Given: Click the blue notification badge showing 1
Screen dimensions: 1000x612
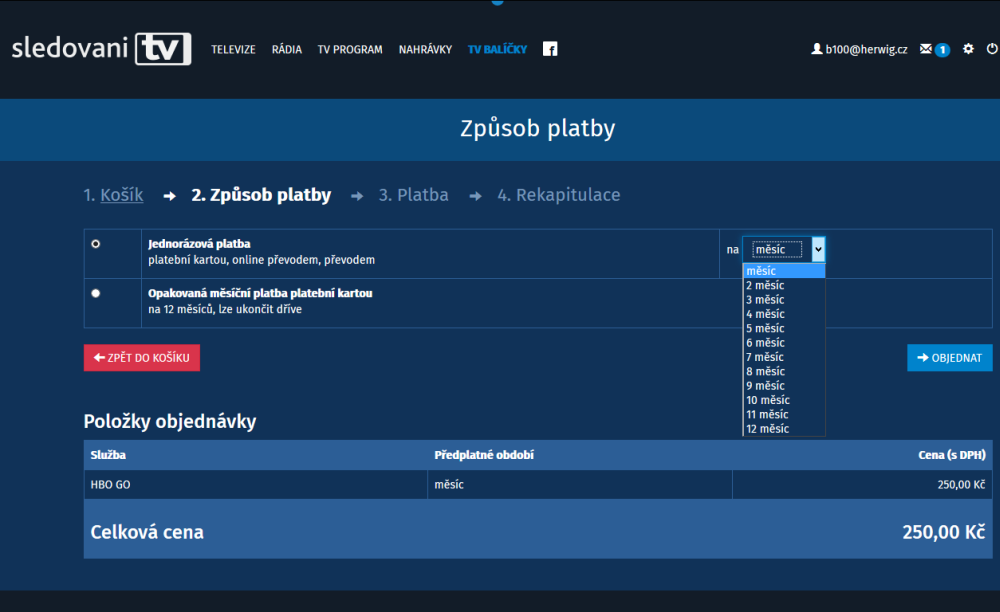Looking at the screenshot, I should tap(942, 49).
